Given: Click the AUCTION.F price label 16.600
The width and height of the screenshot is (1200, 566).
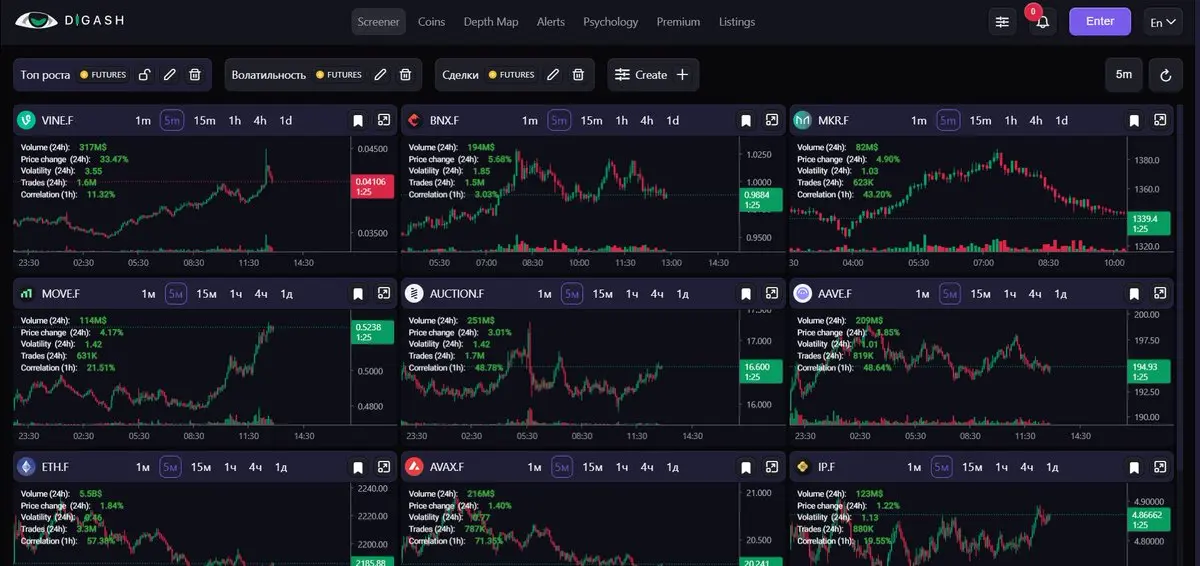Looking at the screenshot, I should pyautogui.click(x=760, y=372).
